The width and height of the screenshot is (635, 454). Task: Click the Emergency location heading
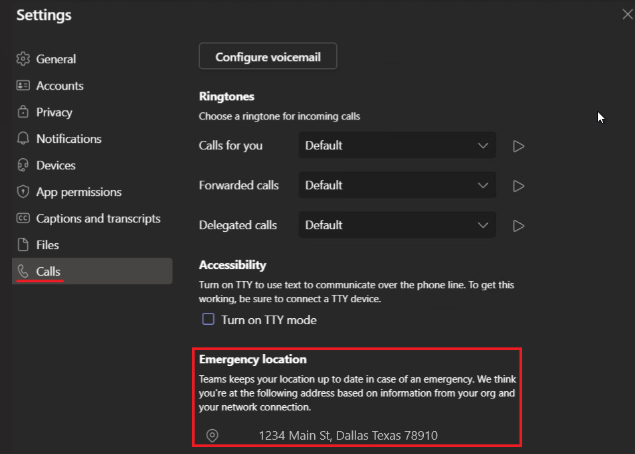253,359
